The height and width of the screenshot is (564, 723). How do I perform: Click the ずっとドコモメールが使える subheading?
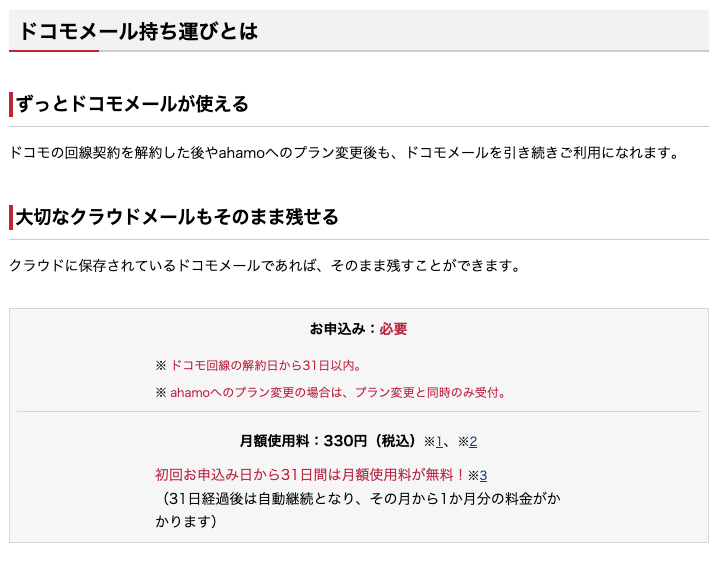132,104
